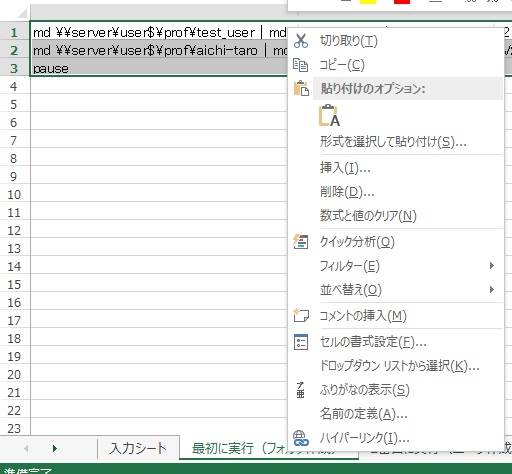Click the hyperlink globe icon
The width and height of the screenshot is (512, 474).
point(301,438)
